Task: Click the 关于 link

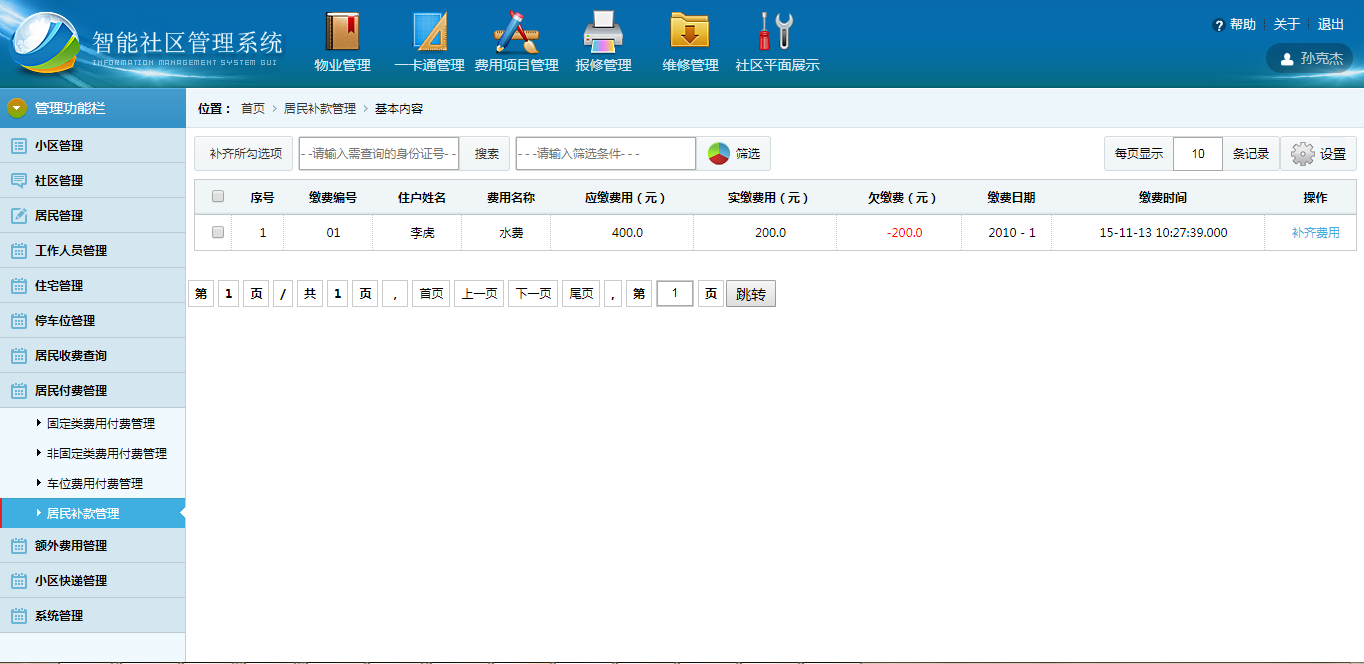Action: tap(1287, 25)
